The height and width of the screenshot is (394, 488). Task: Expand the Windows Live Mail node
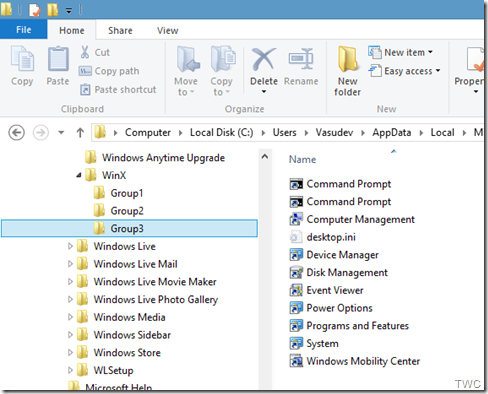click(x=70, y=264)
